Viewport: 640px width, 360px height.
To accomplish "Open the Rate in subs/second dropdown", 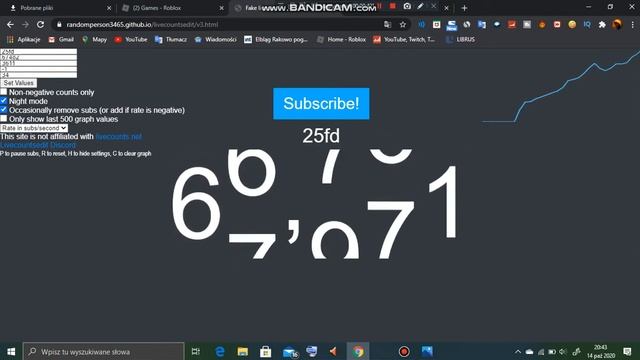I will 34,128.
